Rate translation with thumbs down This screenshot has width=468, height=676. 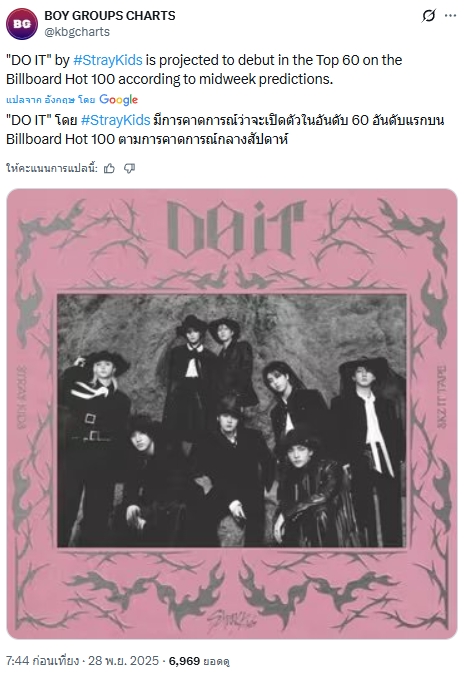coord(129,168)
